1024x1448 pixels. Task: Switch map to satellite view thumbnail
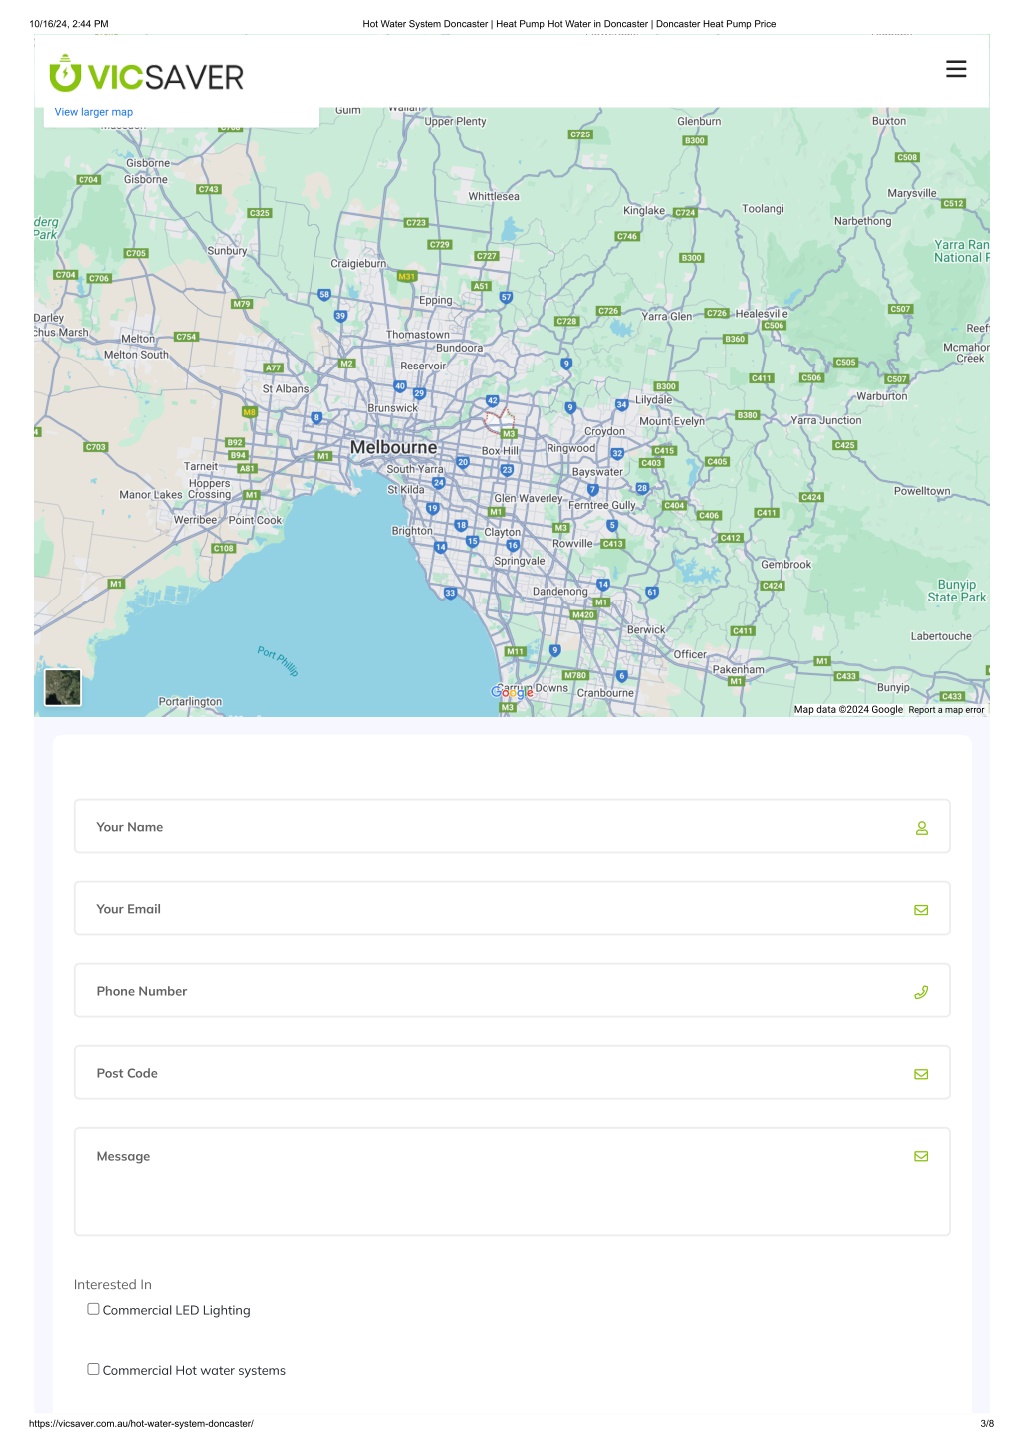[x=63, y=688]
